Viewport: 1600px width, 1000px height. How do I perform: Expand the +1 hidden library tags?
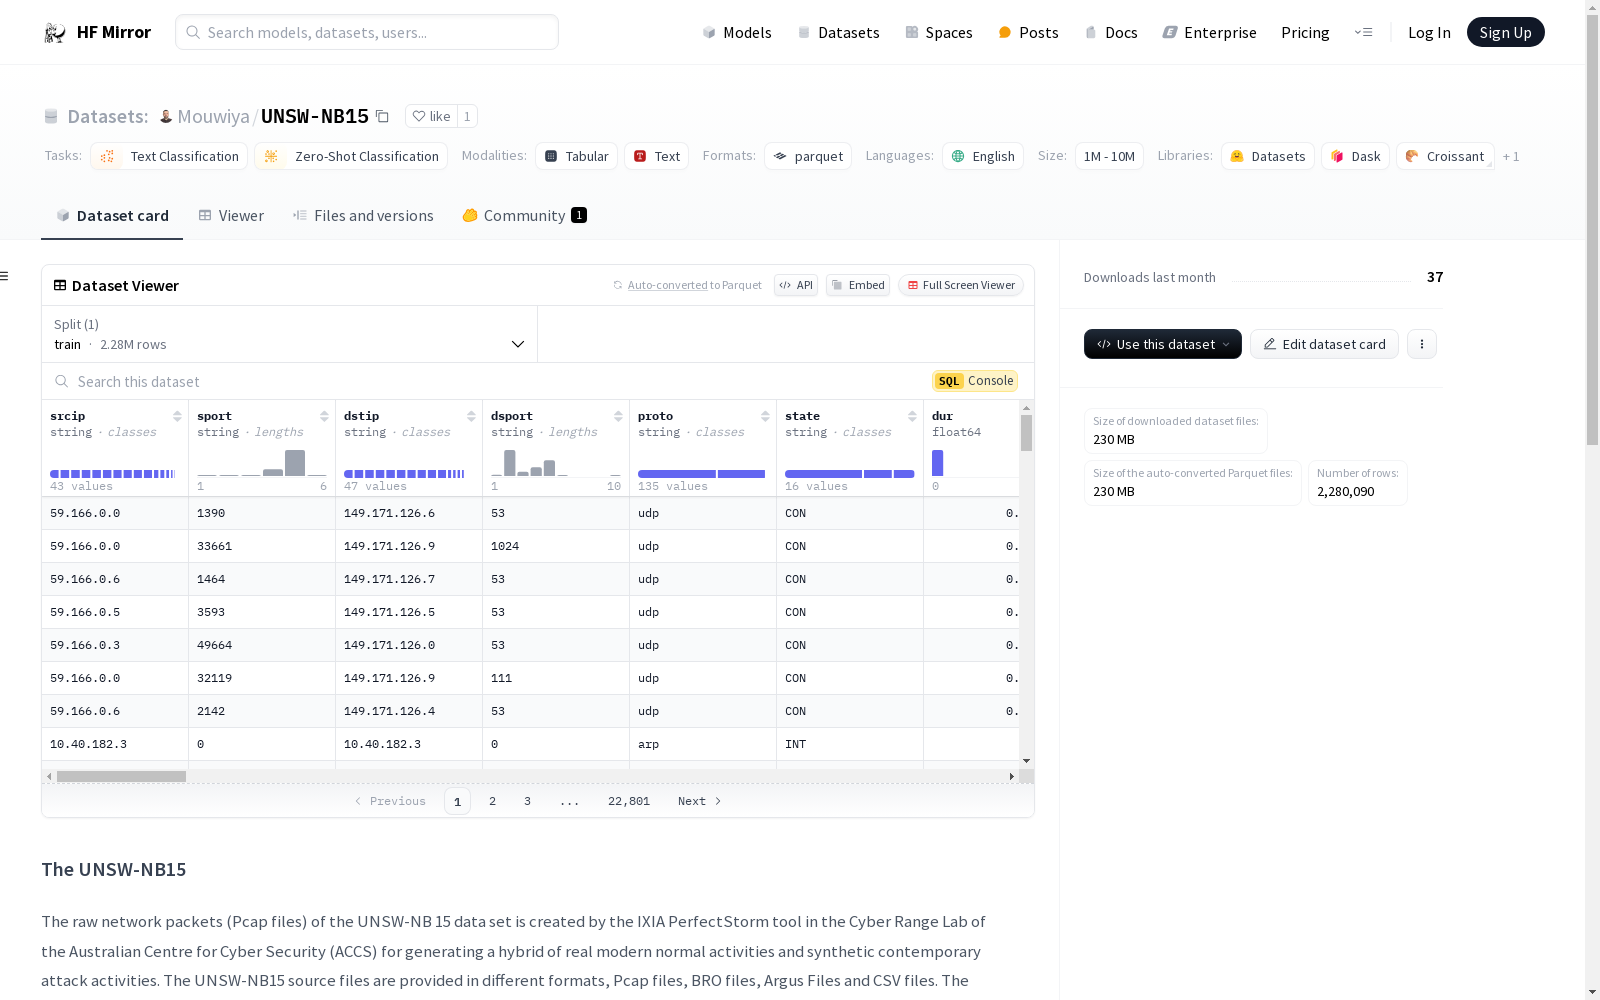[x=1510, y=156]
